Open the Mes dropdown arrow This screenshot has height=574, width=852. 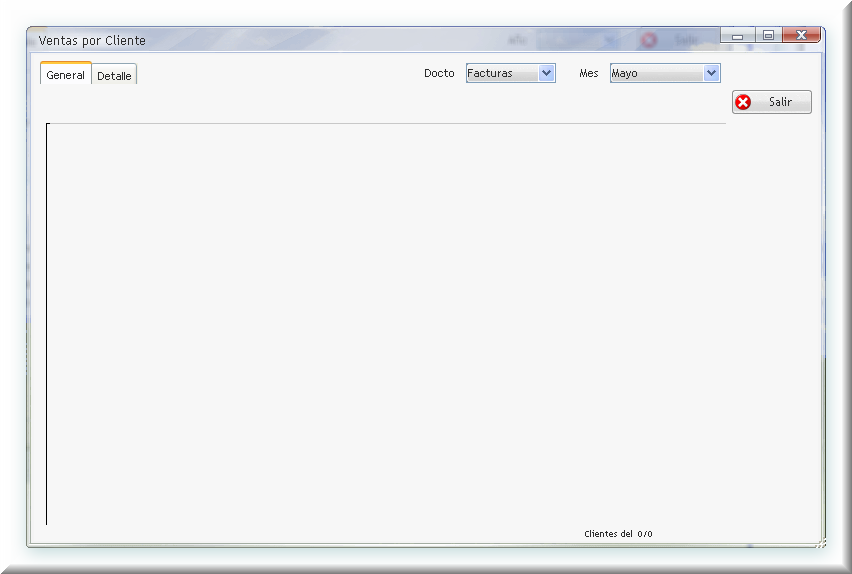[x=711, y=73]
